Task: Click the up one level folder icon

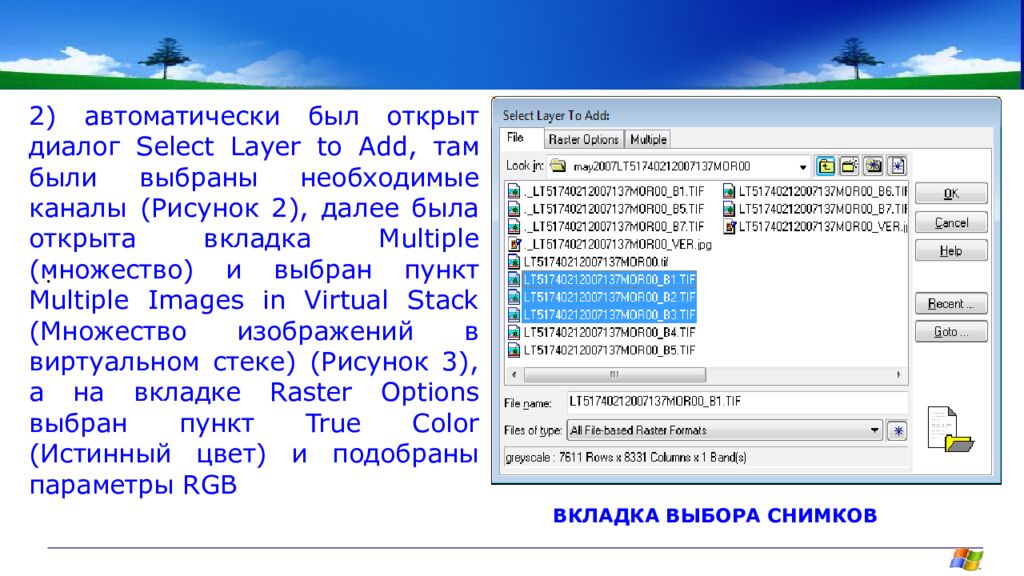Action: (x=826, y=165)
